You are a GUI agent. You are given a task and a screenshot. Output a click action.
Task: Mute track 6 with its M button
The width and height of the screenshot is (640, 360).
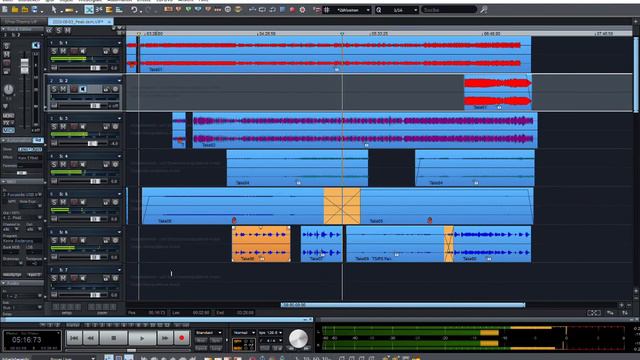pyautogui.click(x=63, y=240)
